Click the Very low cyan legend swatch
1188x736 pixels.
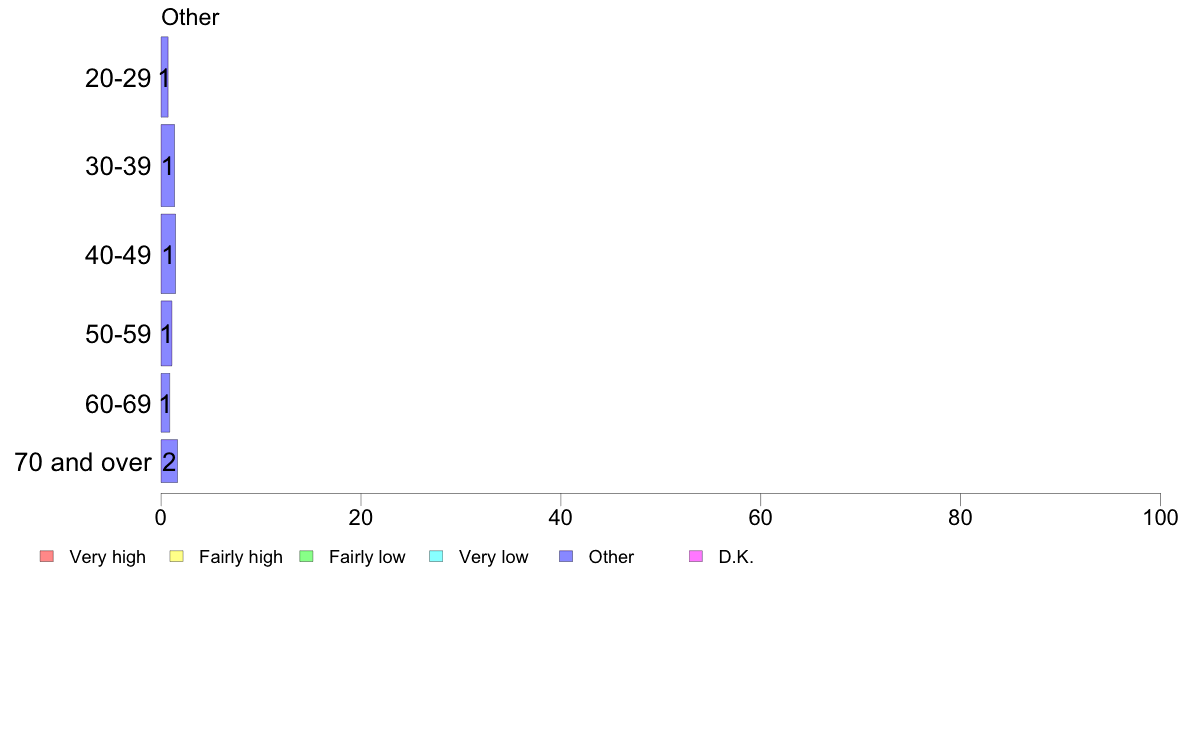[436, 556]
